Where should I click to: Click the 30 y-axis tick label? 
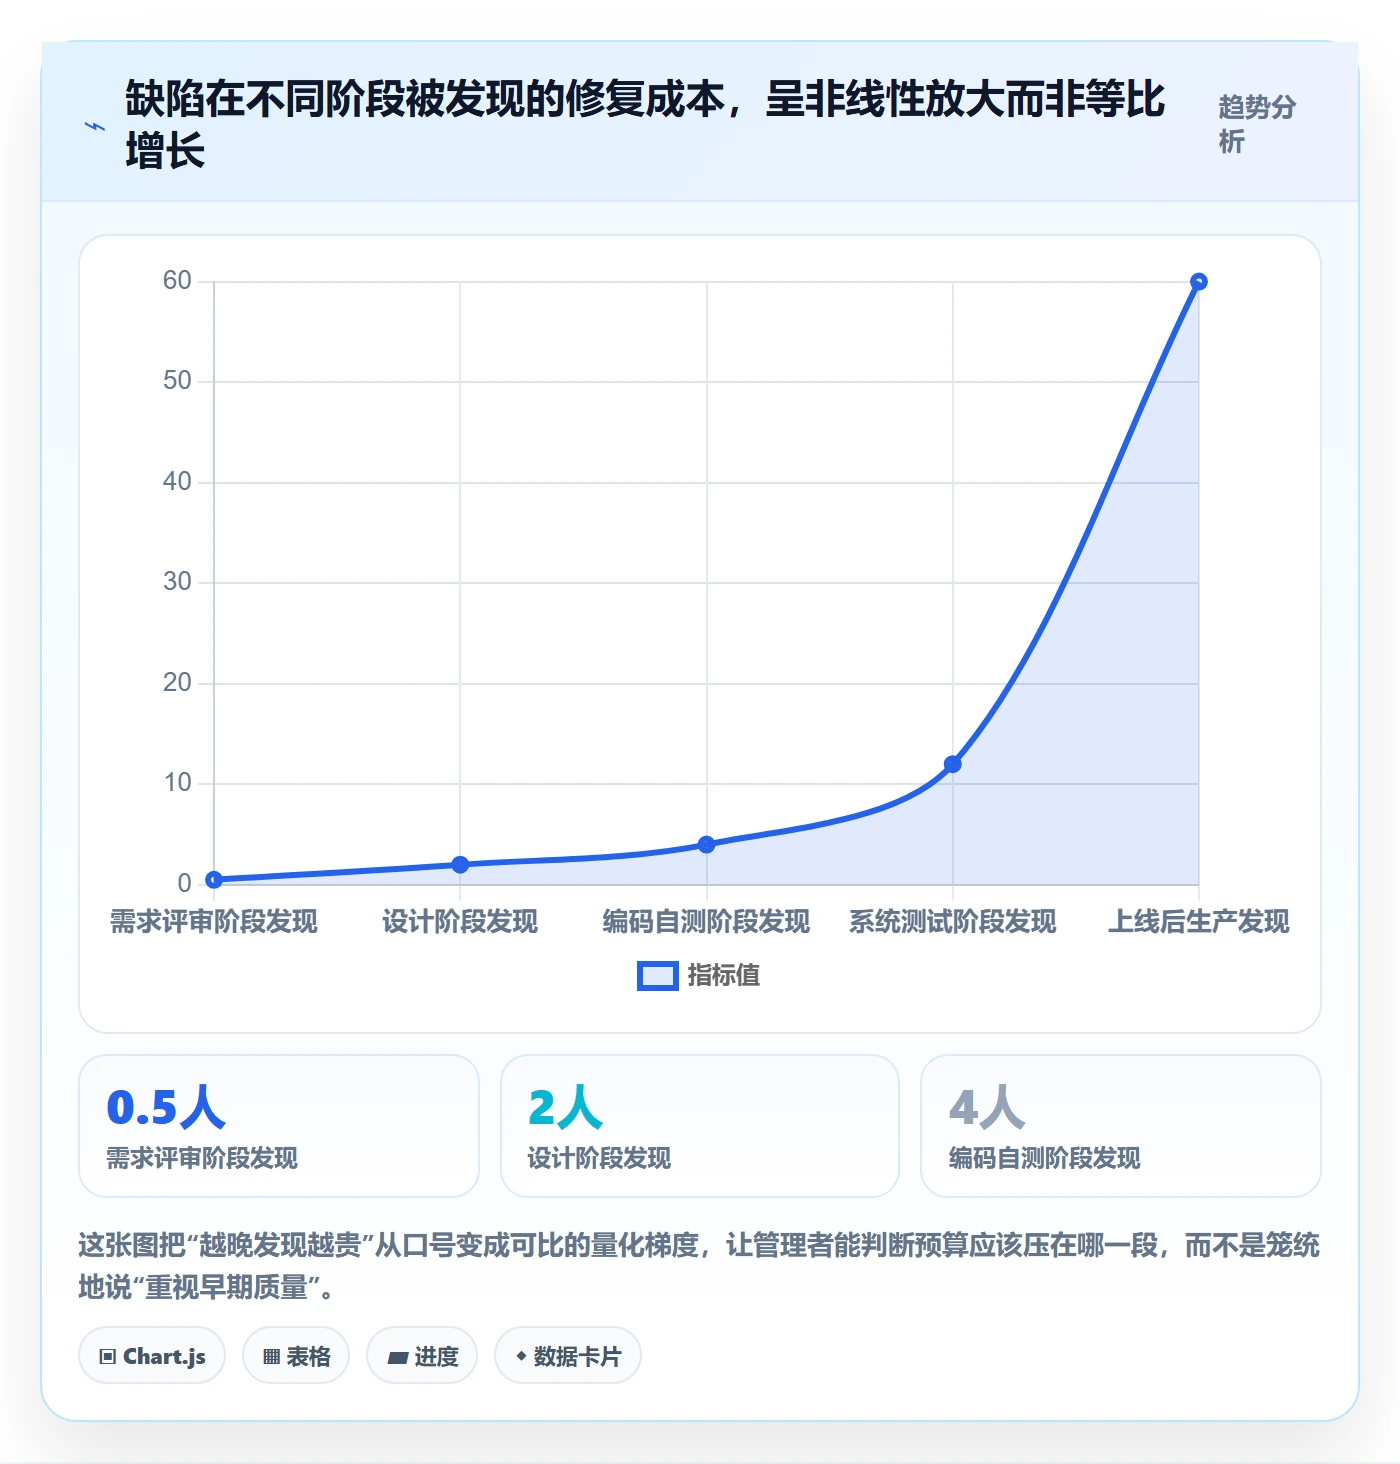coord(177,582)
